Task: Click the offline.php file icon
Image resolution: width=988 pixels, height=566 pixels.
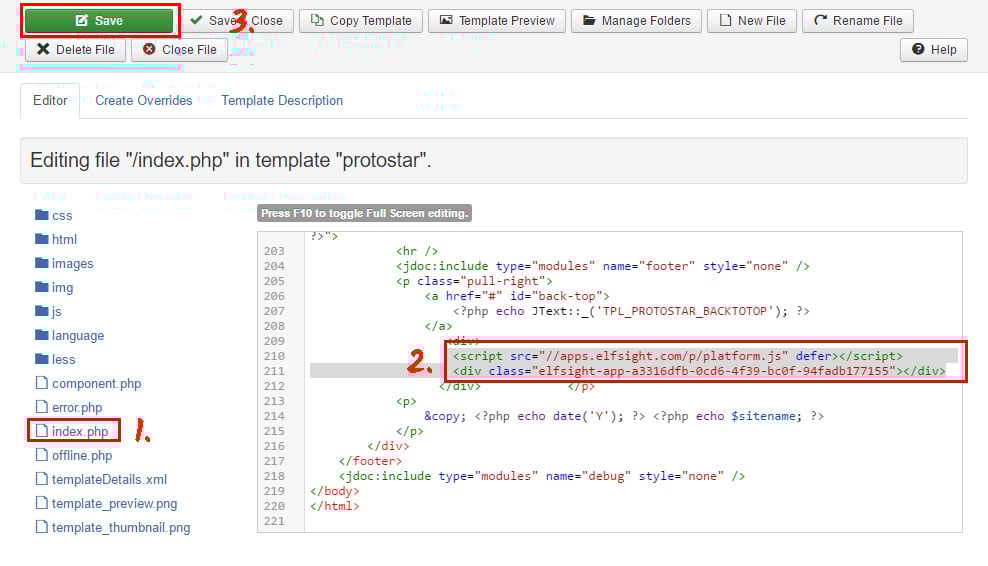Action: coord(42,454)
